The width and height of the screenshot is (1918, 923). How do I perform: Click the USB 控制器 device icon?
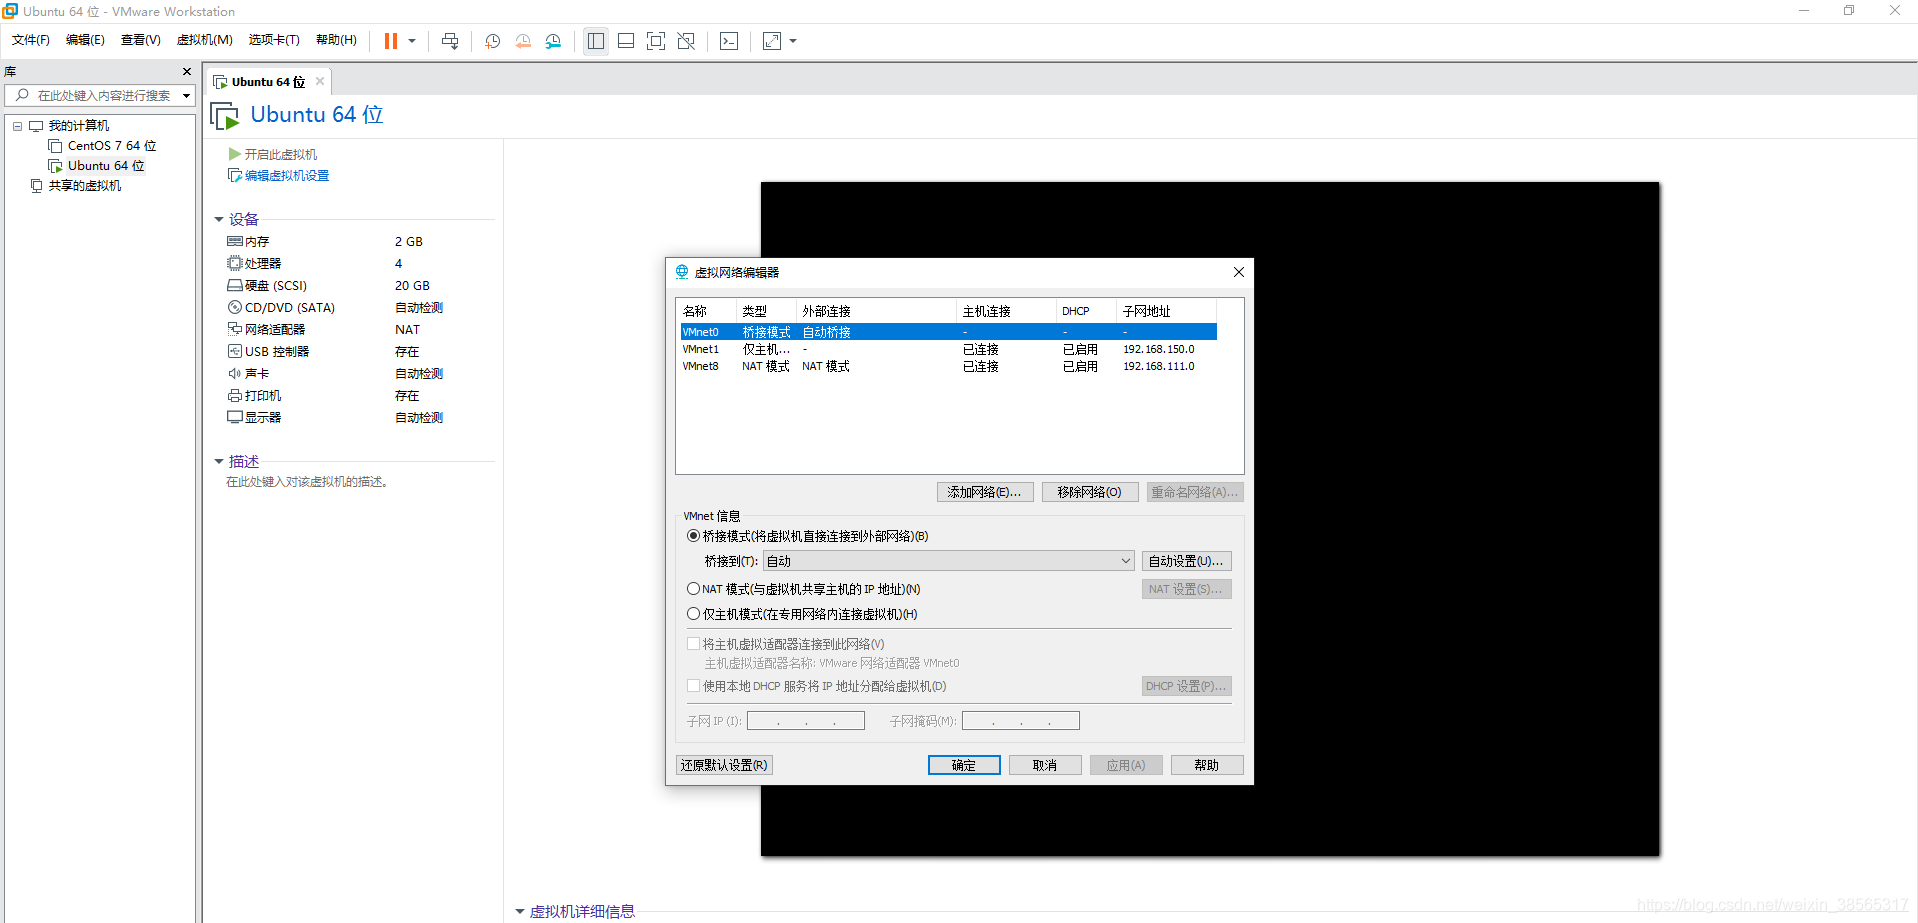[x=234, y=351]
